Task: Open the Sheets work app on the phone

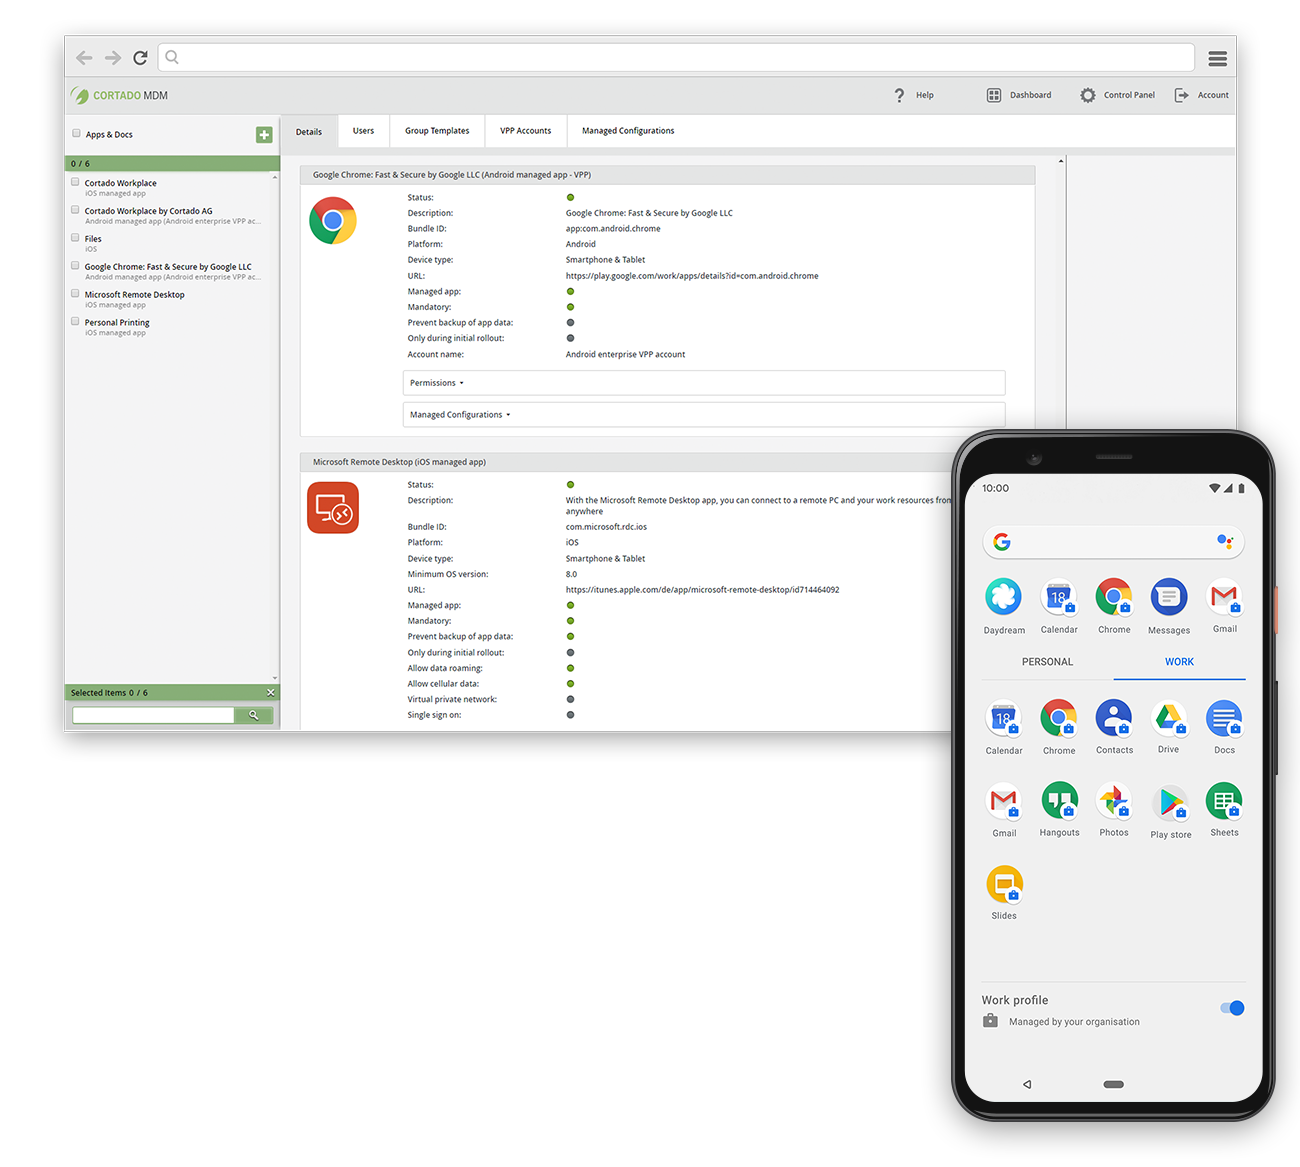Action: point(1224,801)
